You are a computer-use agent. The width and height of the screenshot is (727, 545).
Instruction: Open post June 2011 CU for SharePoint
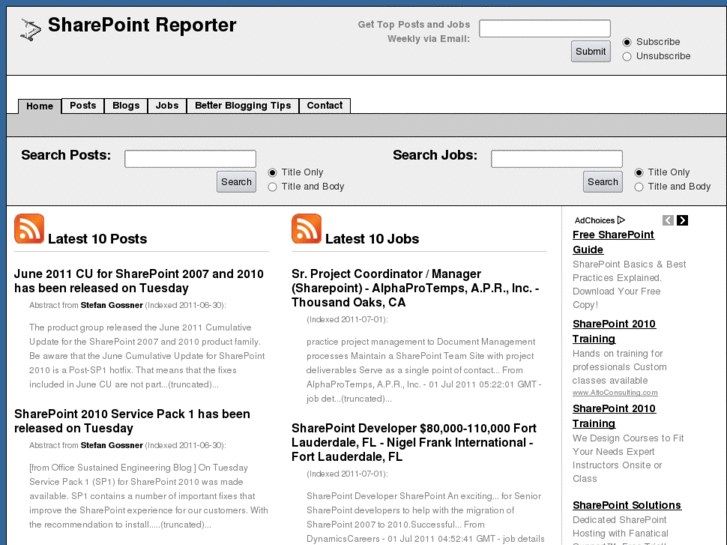coord(139,281)
